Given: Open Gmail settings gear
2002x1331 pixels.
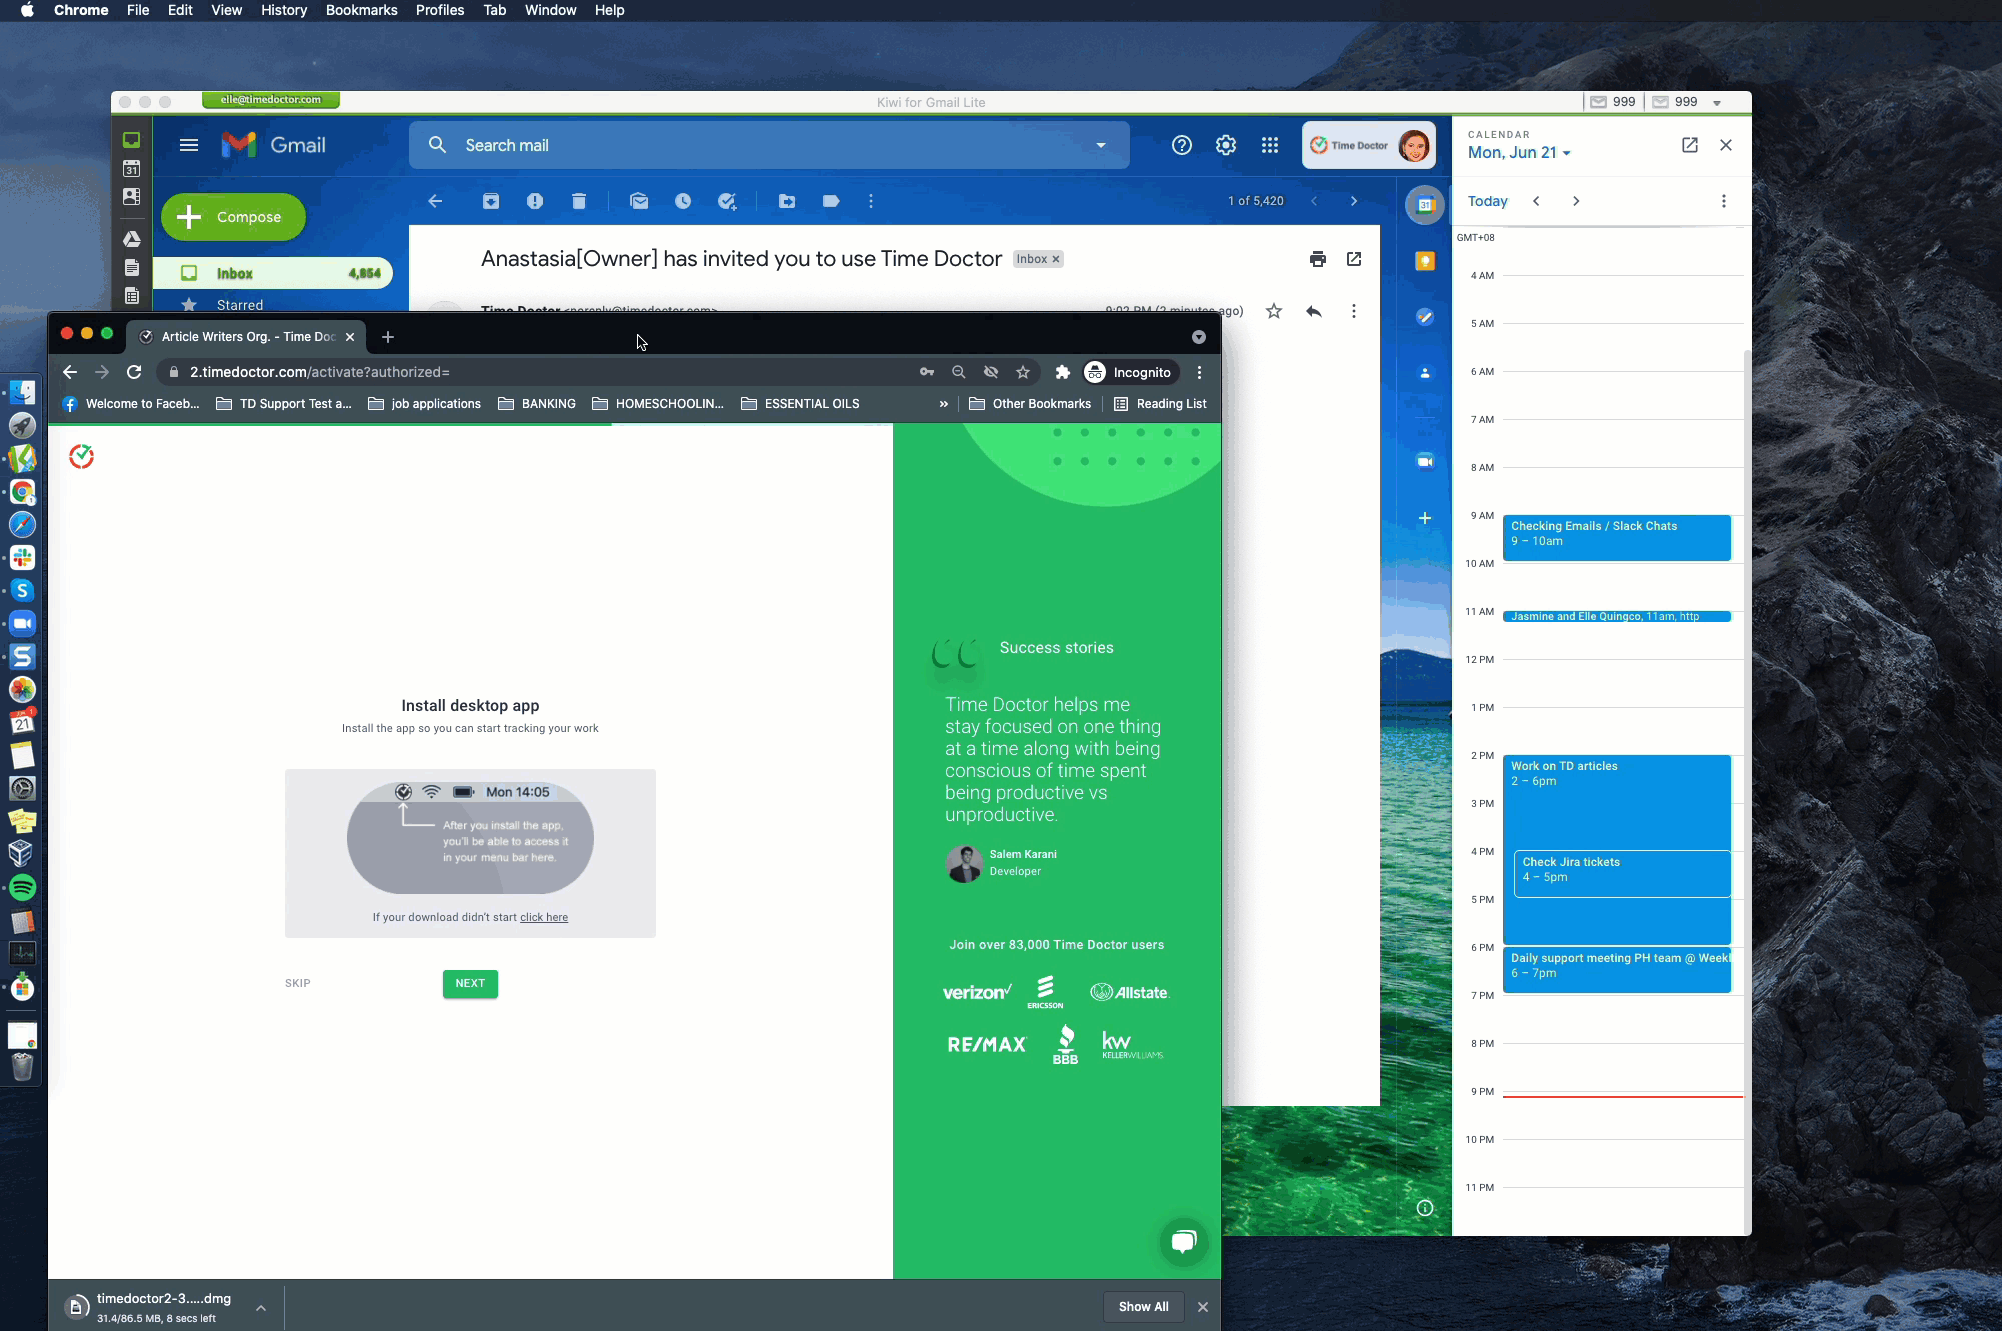Looking at the screenshot, I should pos(1226,145).
